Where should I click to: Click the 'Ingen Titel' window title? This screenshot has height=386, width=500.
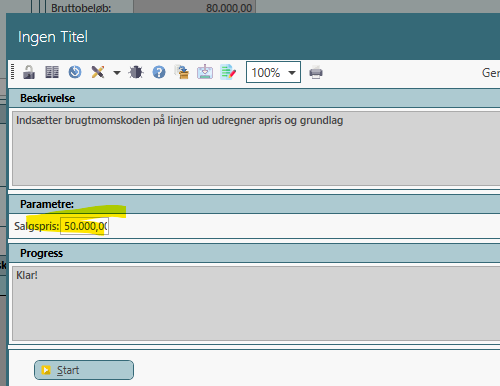point(53,37)
